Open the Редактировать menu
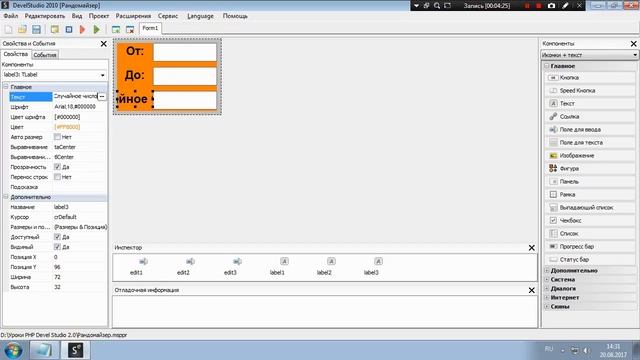 tap(45, 16)
